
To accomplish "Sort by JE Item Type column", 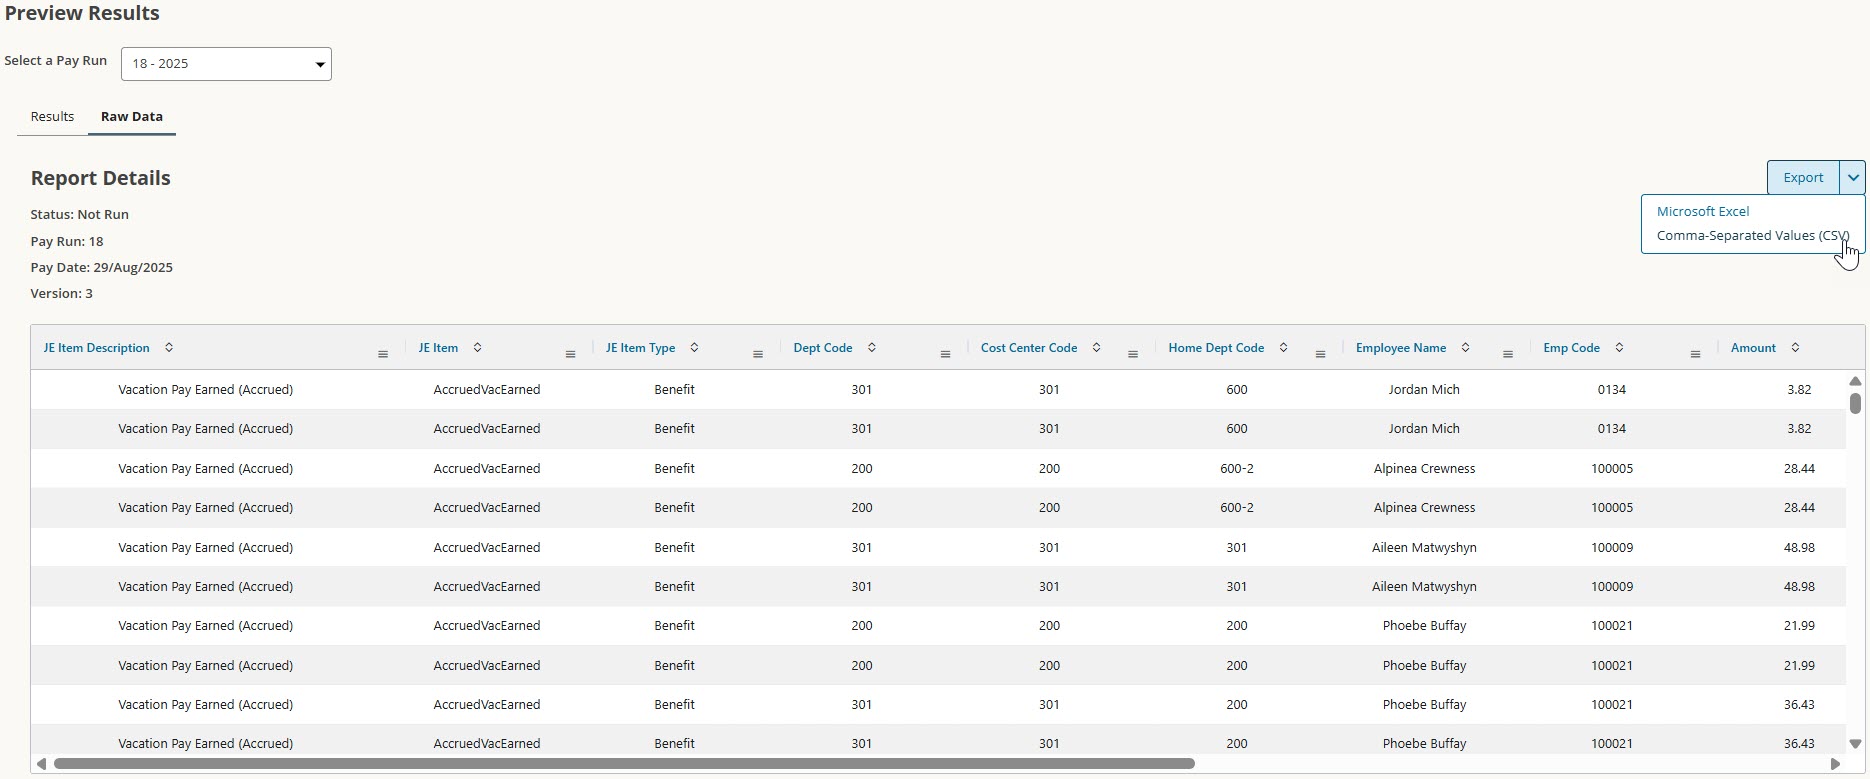I will pyautogui.click(x=694, y=348).
